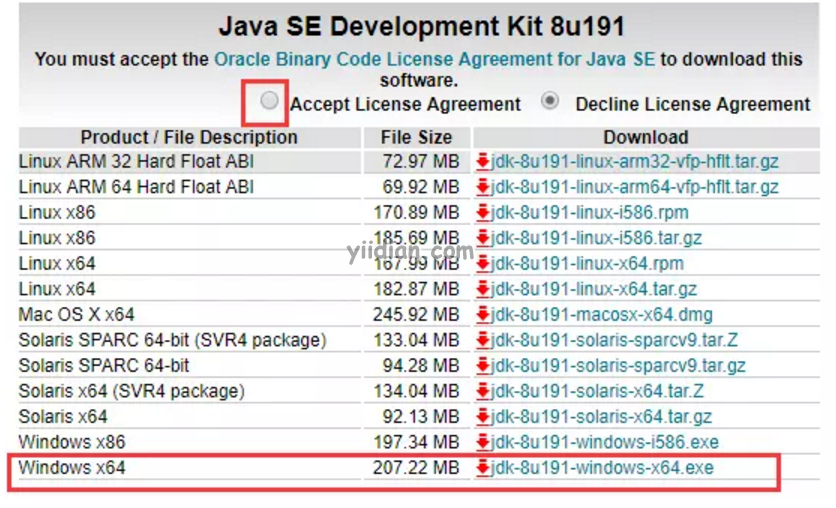Download jdk-8u191-linux-x64.rpm
836x508 pixels.
588,263
